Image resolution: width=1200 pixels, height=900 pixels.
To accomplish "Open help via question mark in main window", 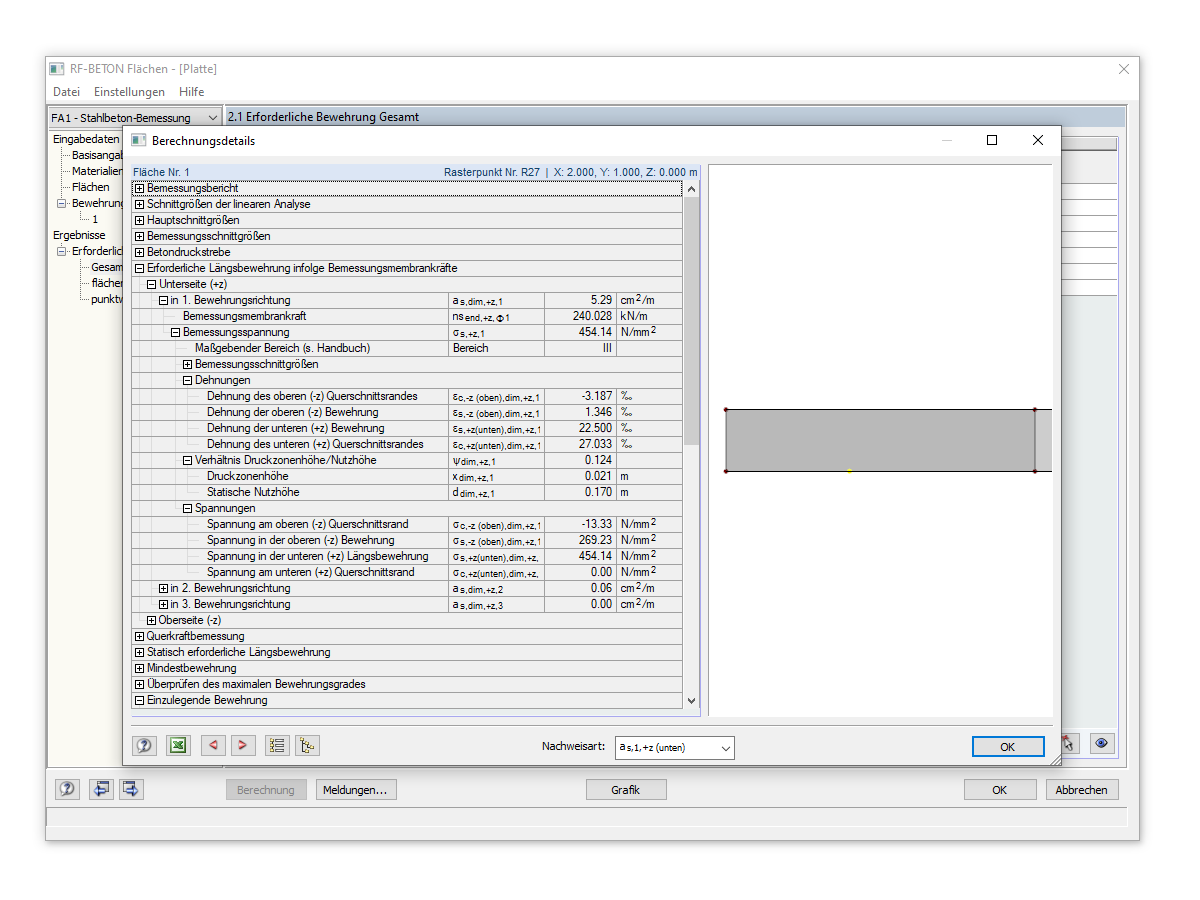I will tap(67, 789).
